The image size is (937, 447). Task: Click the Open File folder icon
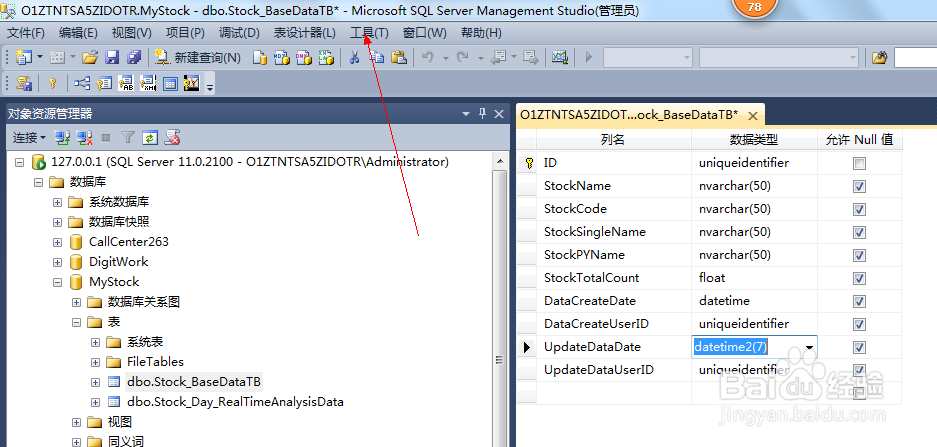[x=90, y=57]
